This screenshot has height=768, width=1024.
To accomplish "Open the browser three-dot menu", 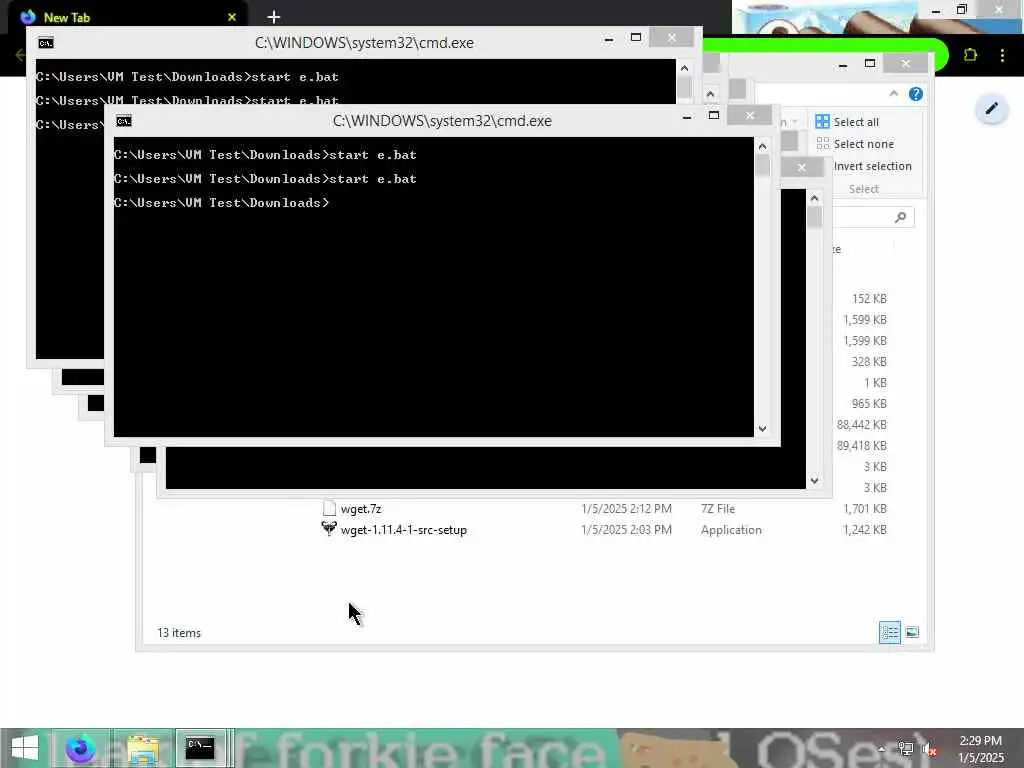I will click(x=1002, y=55).
